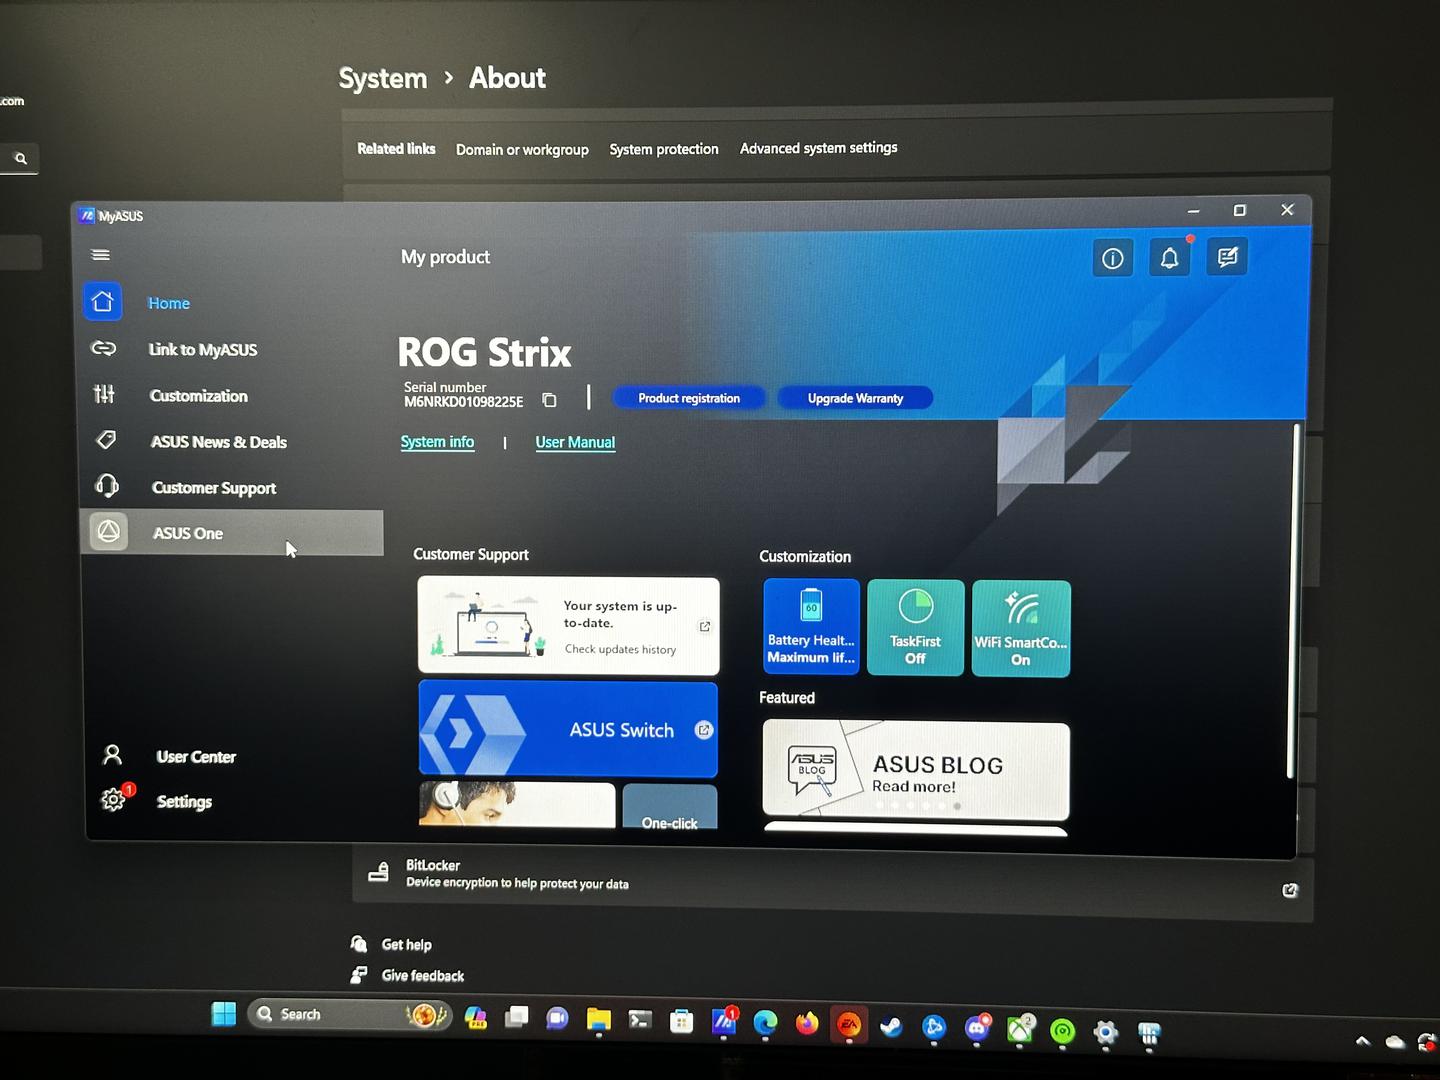This screenshot has height=1080, width=1440.
Task: Click the MyASUS taskbar icon
Action: [x=723, y=1021]
